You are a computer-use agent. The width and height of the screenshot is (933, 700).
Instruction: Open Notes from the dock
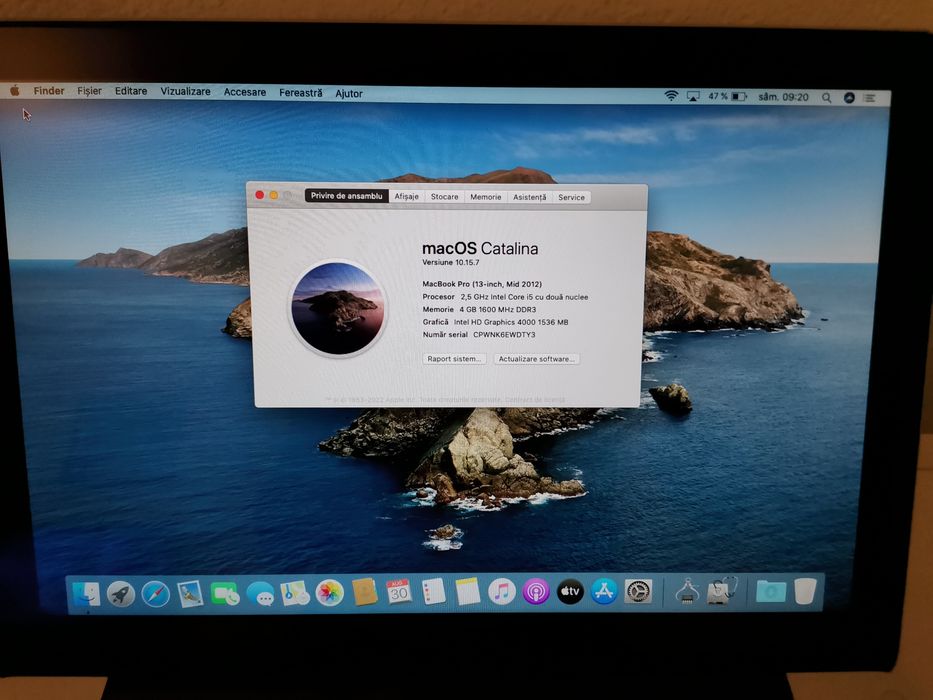coord(468,592)
